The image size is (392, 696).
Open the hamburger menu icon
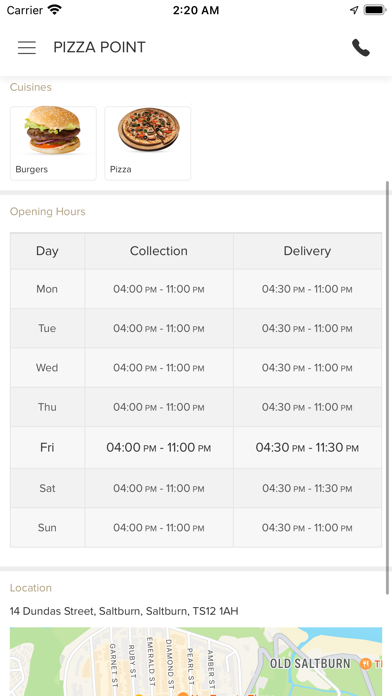27,47
